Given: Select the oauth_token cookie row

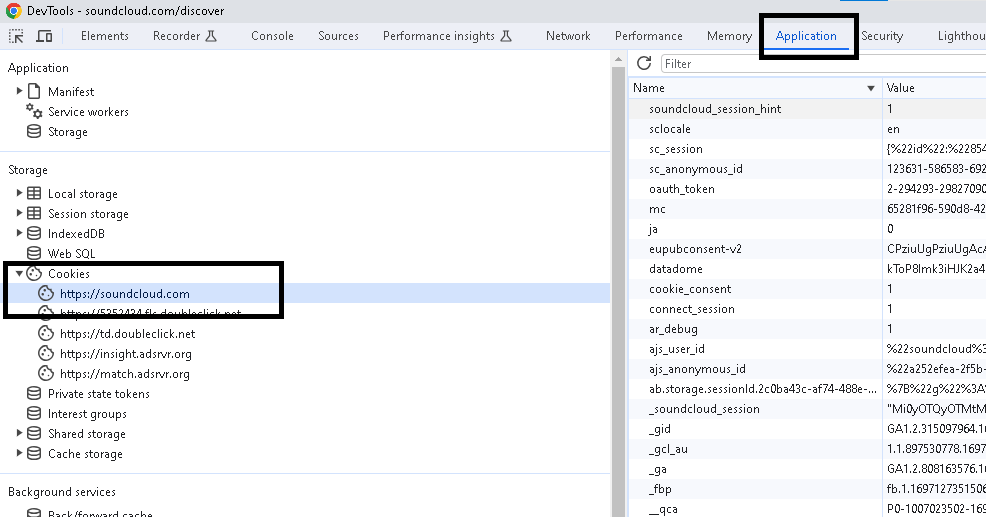Looking at the screenshot, I should [807, 189].
